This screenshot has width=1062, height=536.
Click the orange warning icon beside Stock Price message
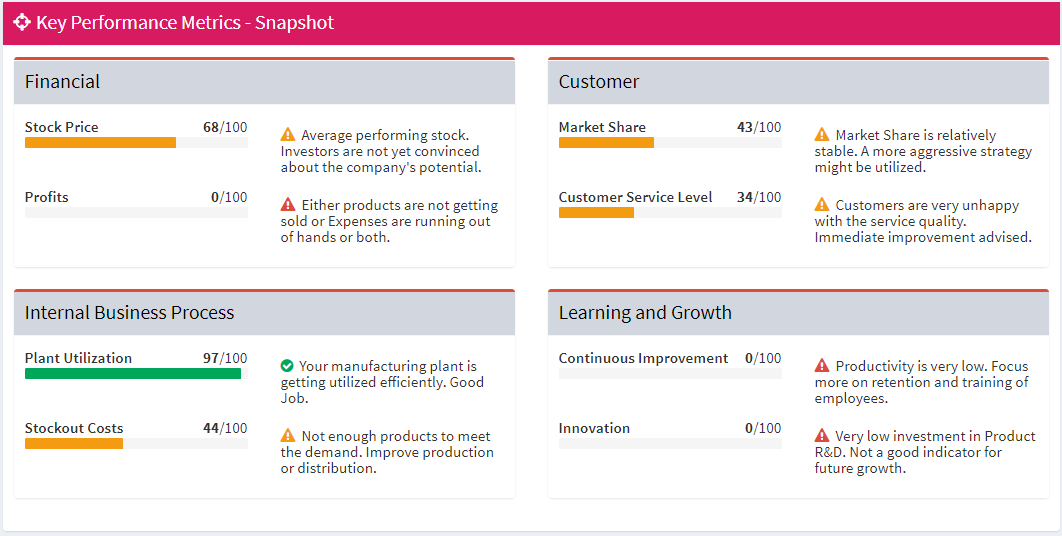tap(288, 135)
